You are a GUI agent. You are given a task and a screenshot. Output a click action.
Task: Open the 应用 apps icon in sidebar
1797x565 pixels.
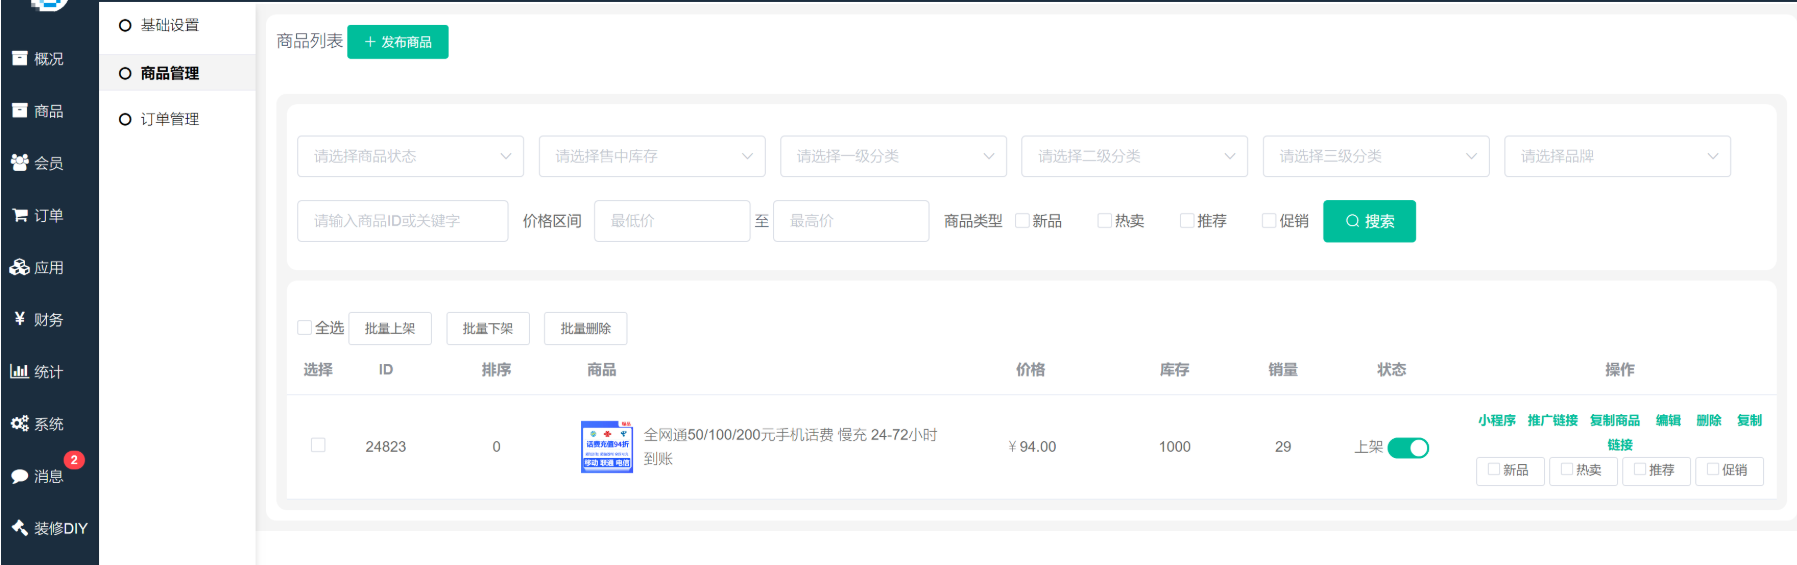[x=20, y=267]
